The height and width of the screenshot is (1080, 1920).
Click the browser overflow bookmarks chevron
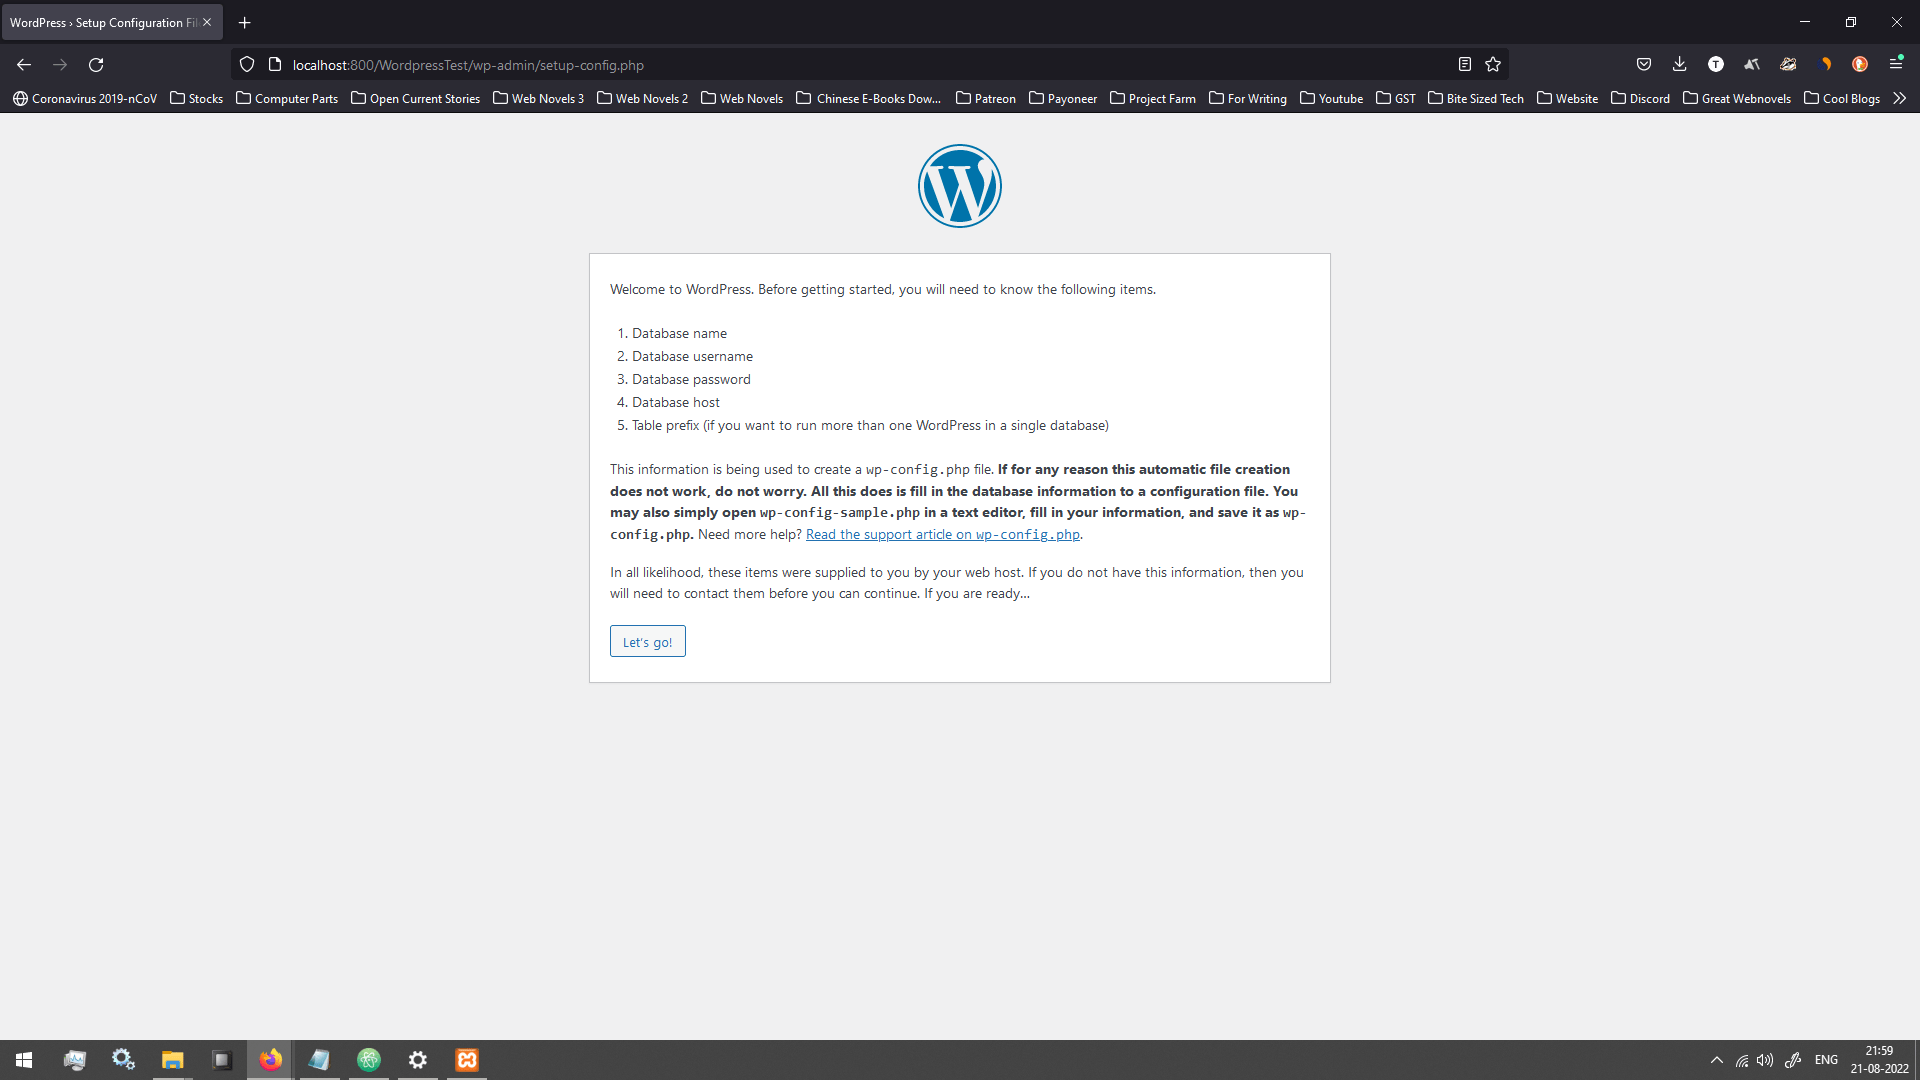coord(1900,98)
